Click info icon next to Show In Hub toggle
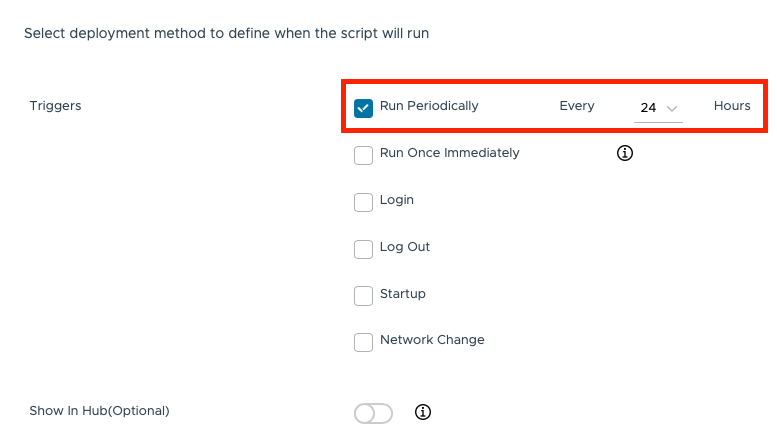The height and width of the screenshot is (447, 777). 422,412
